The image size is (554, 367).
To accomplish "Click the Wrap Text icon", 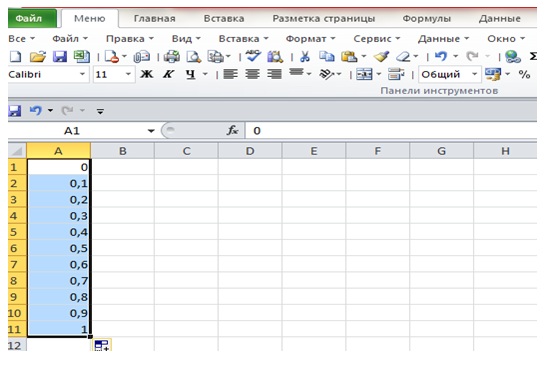I will [396, 74].
